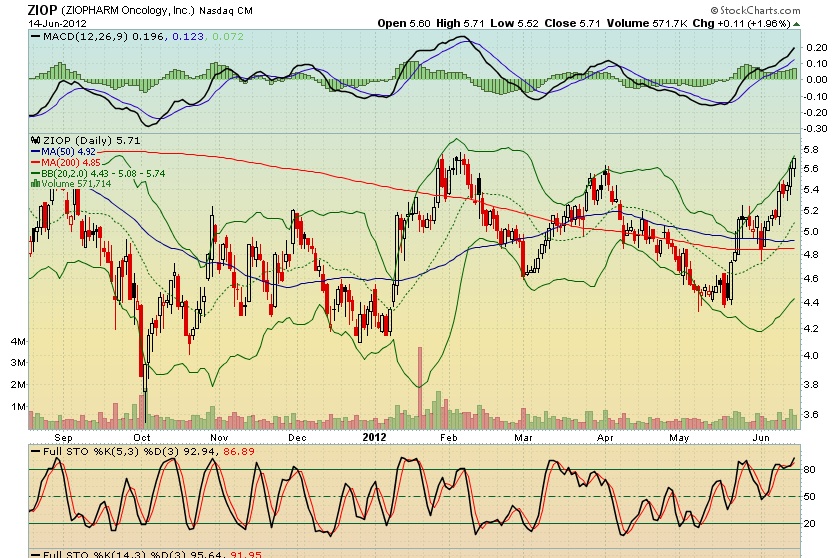Image resolution: width=834 pixels, height=558 pixels.
Task: Click the 5.0 price axis label
Action: (811, 232)
